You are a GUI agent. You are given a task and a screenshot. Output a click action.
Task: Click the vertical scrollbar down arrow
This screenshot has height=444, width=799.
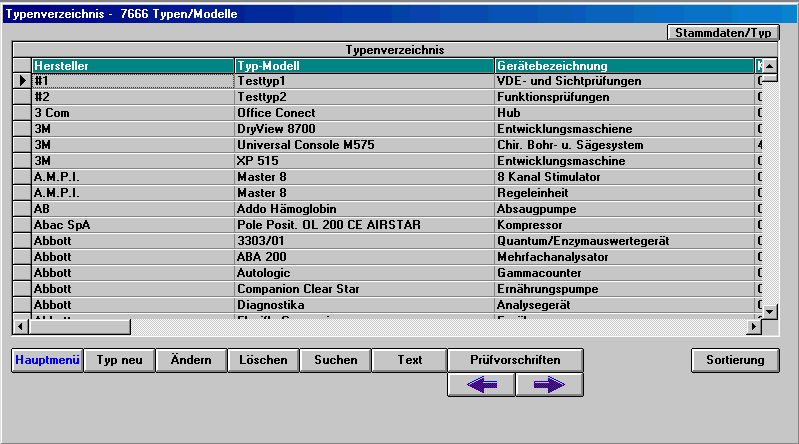click(x=769, y=311)
